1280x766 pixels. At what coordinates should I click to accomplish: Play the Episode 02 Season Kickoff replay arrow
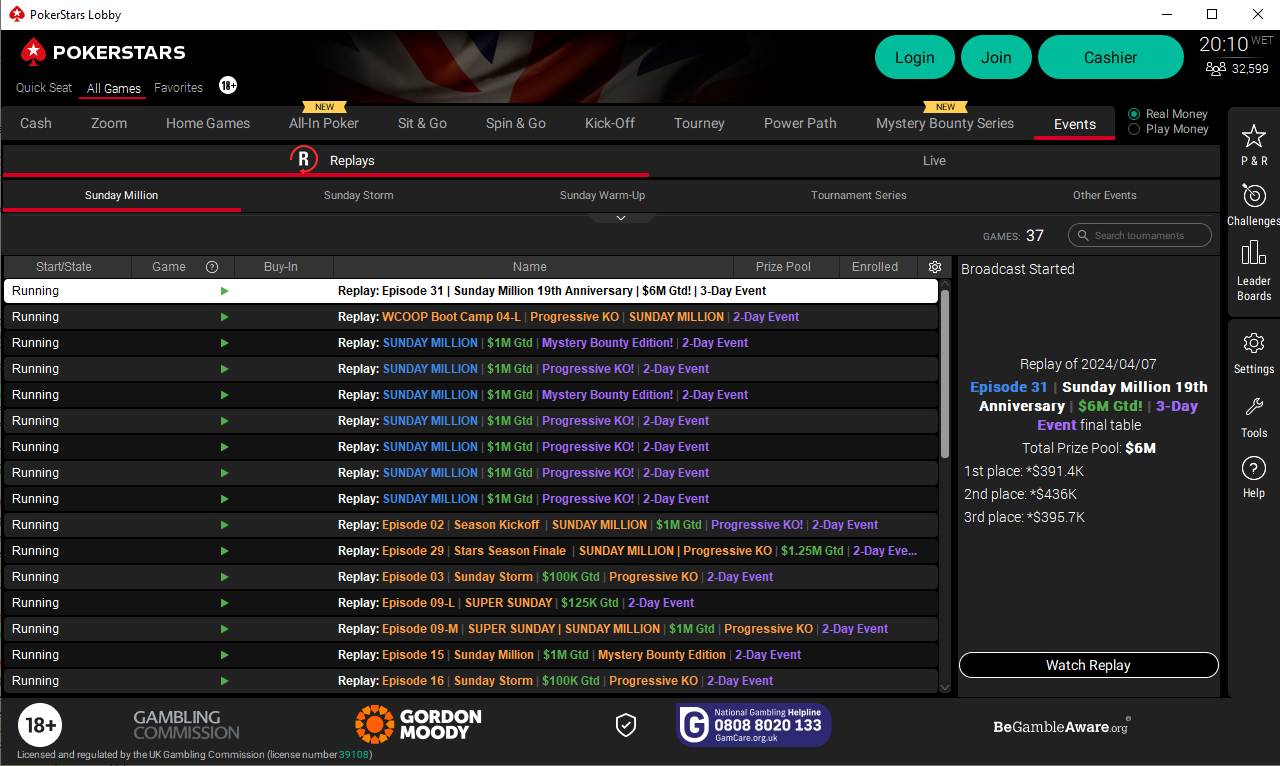click(224, 525)
